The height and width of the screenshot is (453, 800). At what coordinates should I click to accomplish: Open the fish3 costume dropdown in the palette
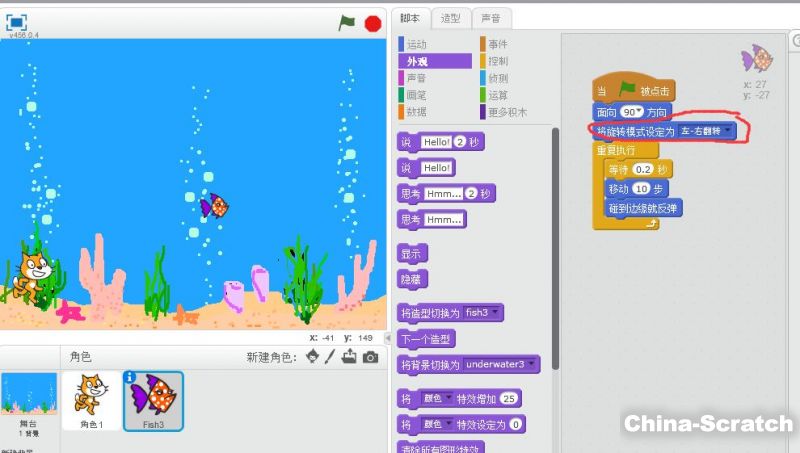pos(497,313)
